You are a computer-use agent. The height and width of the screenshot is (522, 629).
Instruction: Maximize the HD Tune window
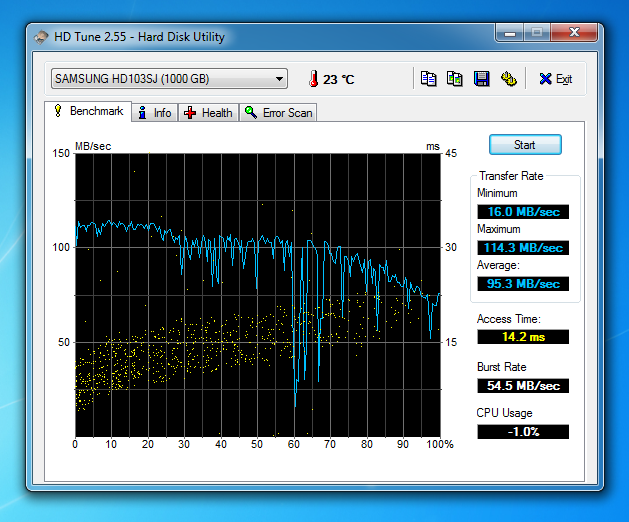click(x=537, y=32)
